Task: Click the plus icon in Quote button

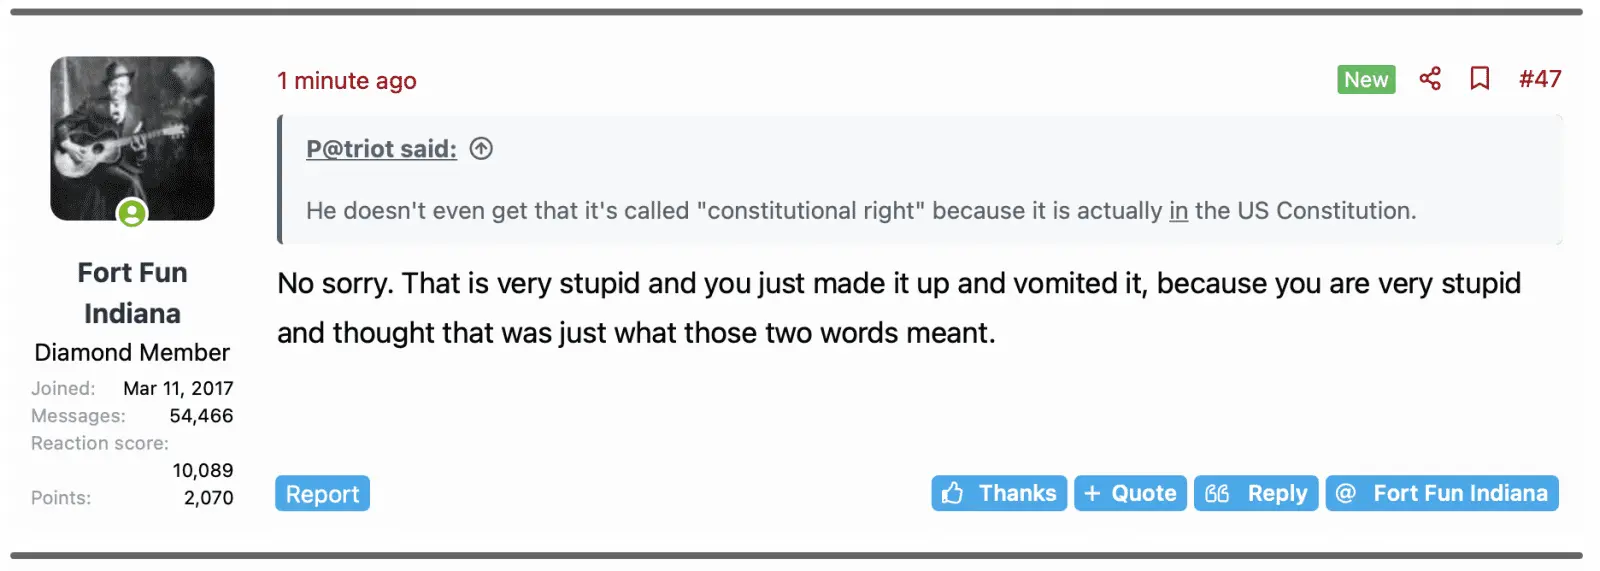Action: pyautogui.click(x=1092, y=493)
